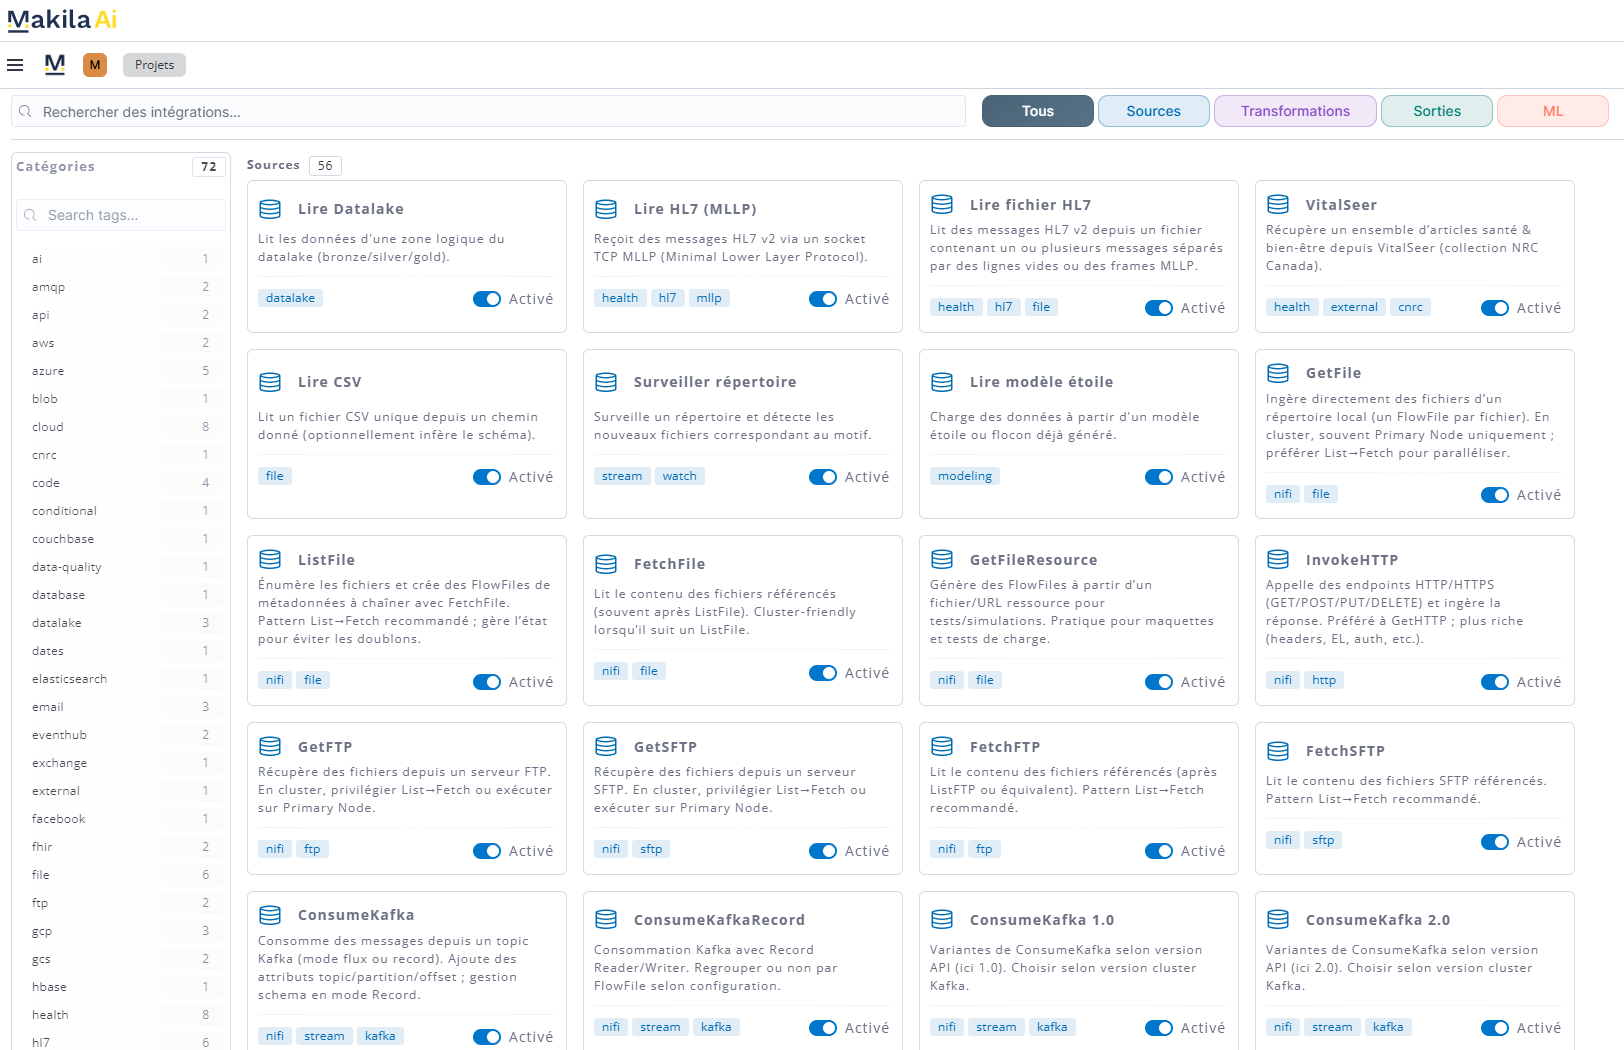Click the Surveiller répertoire card icon
The width and height of the screenshot is (1624, 1050).
coord(606,382)
